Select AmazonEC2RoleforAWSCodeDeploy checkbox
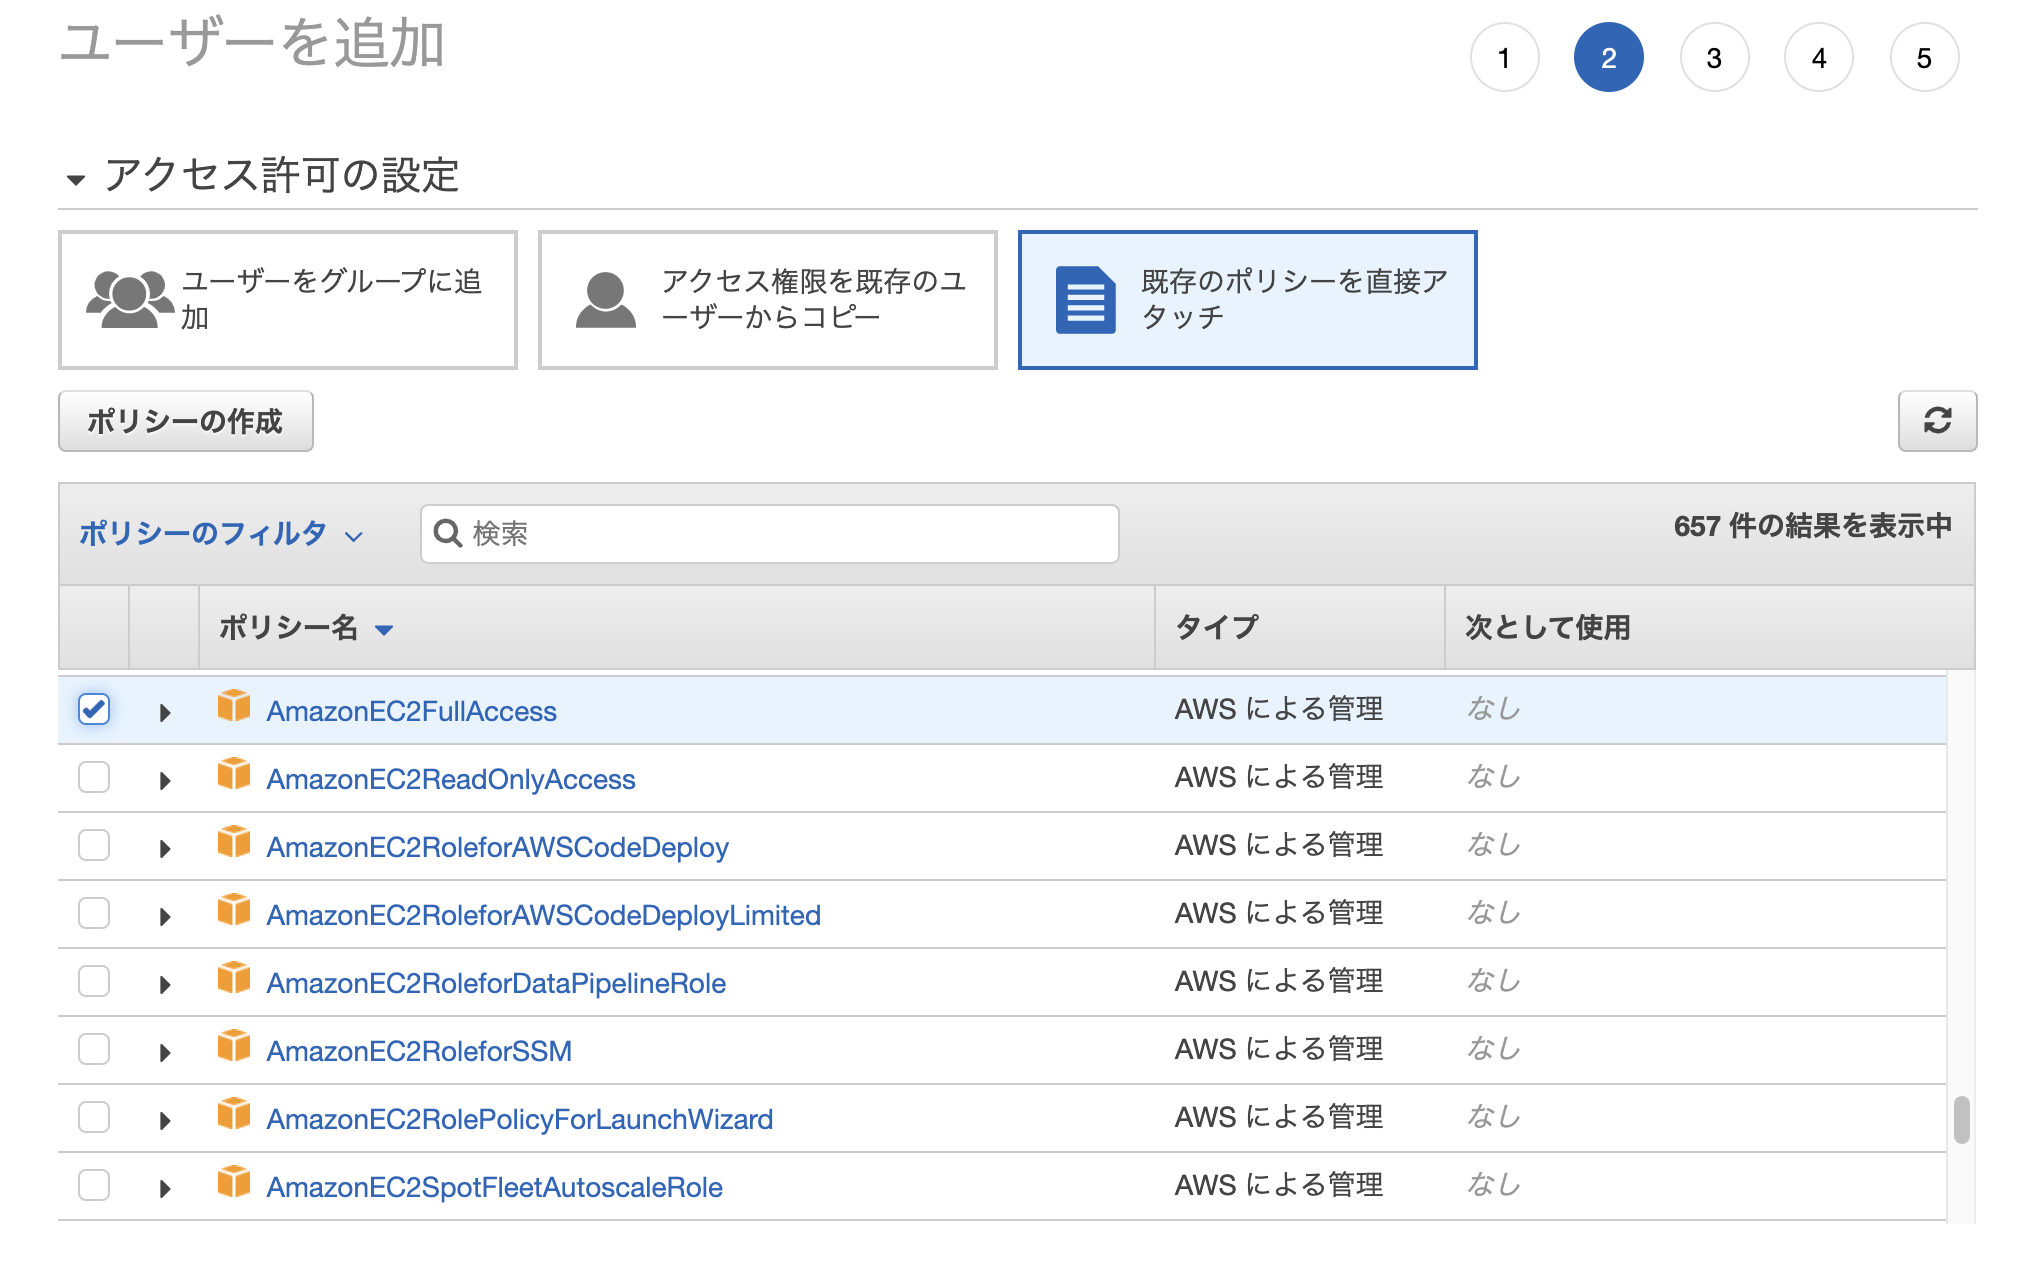The height and width of the screenshot is (1274, 2026). [x=93, y=845]
